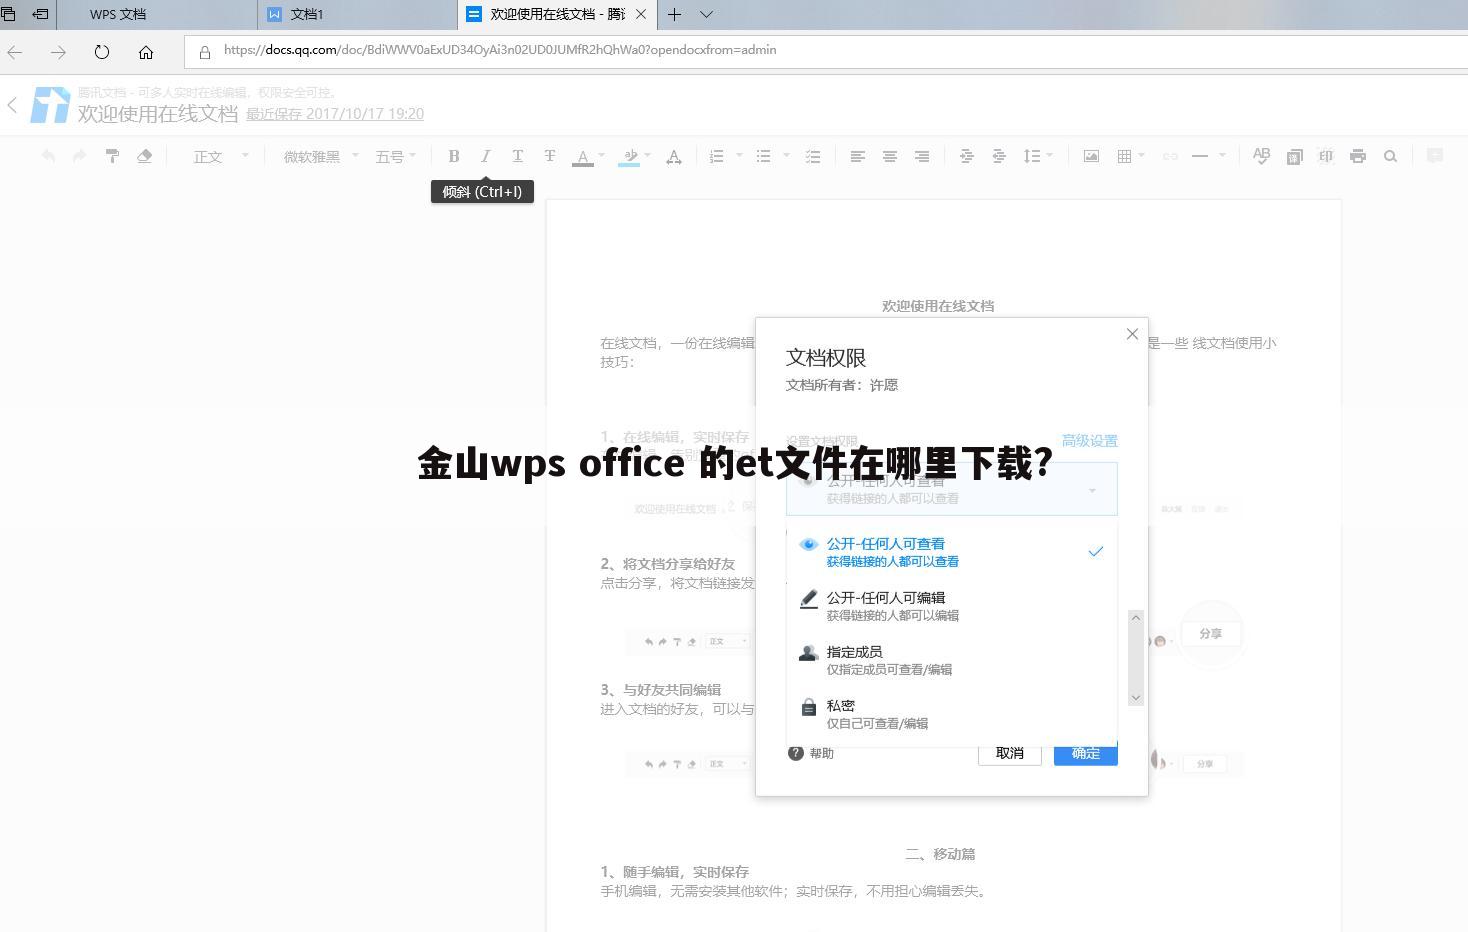This screenshot has height=932, width=1468.
Task: Select 公开-任何人可编辑 option
Action: (951, 606)
